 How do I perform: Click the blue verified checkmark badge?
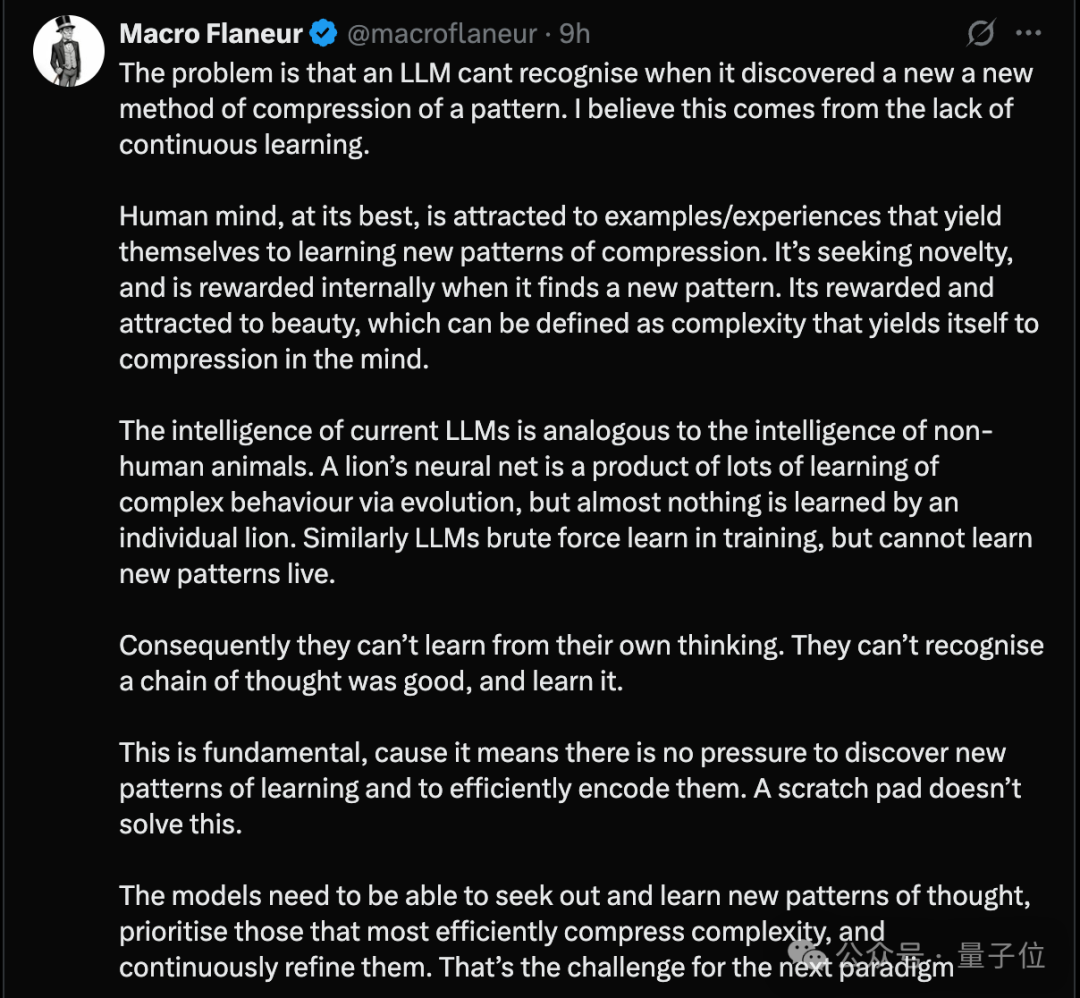(324, 34)
